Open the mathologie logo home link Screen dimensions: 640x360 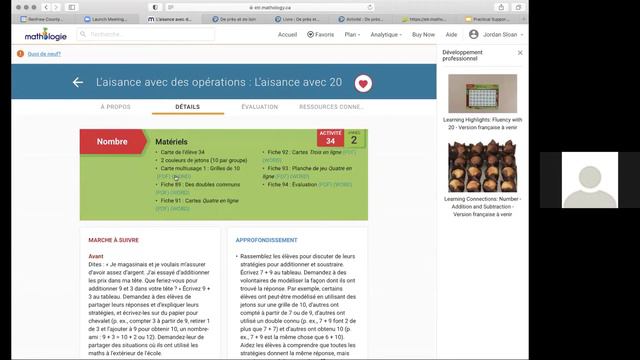(x=45, y=35)
